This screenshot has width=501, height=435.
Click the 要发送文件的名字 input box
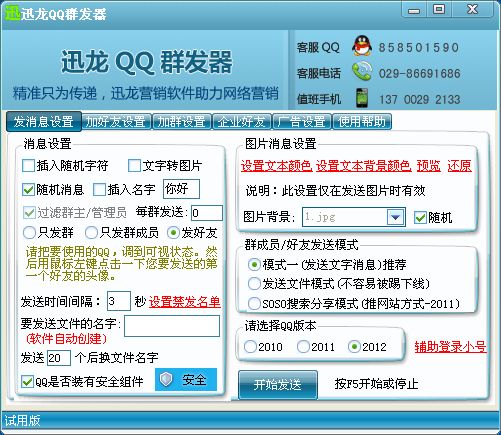tap(172, 326)
